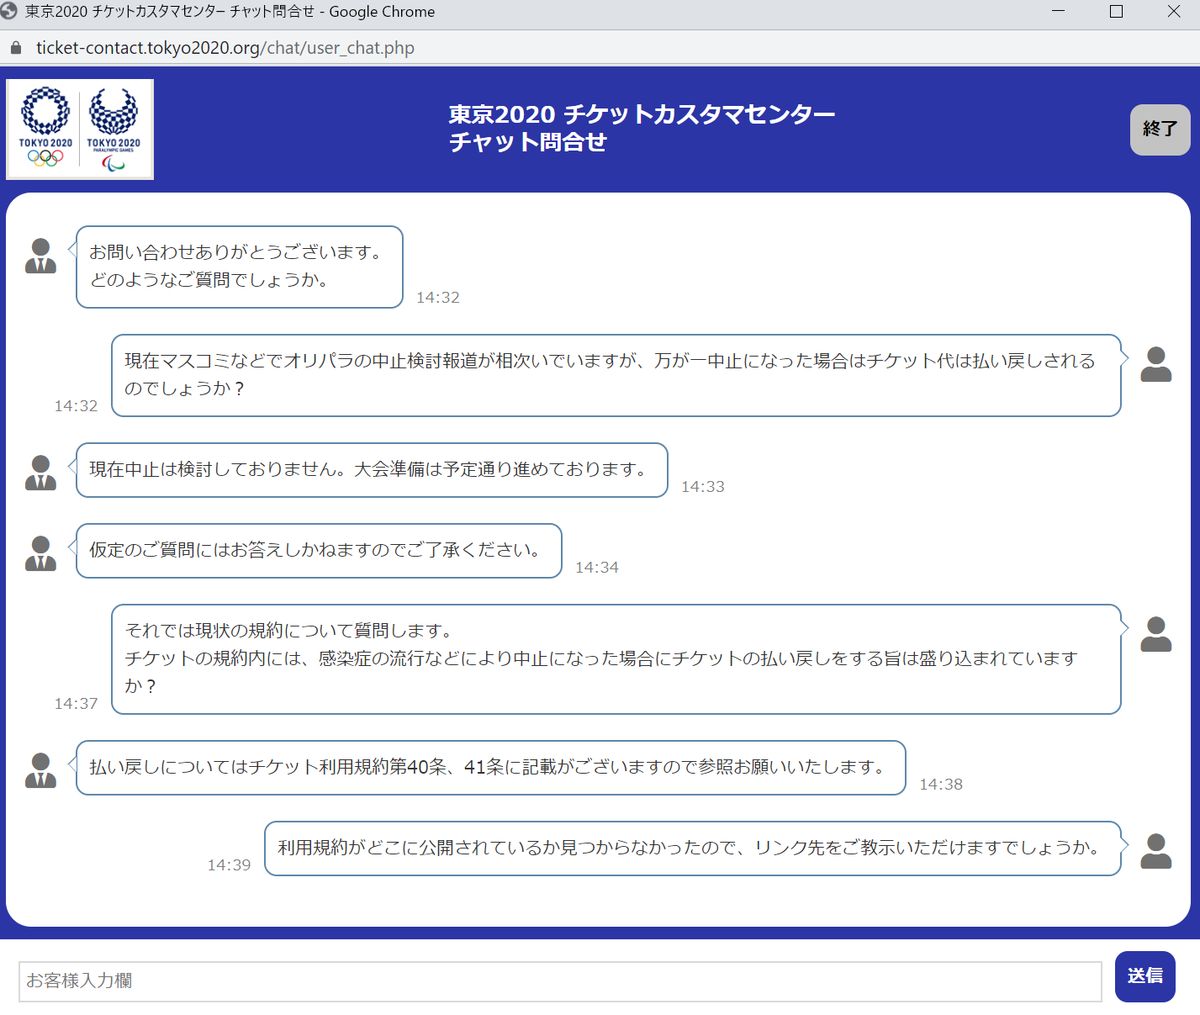Image resolution: width=1200 pixels, height=1015 pixels.
Task: Click the globe icon in the window title
Action: point(10,12)
